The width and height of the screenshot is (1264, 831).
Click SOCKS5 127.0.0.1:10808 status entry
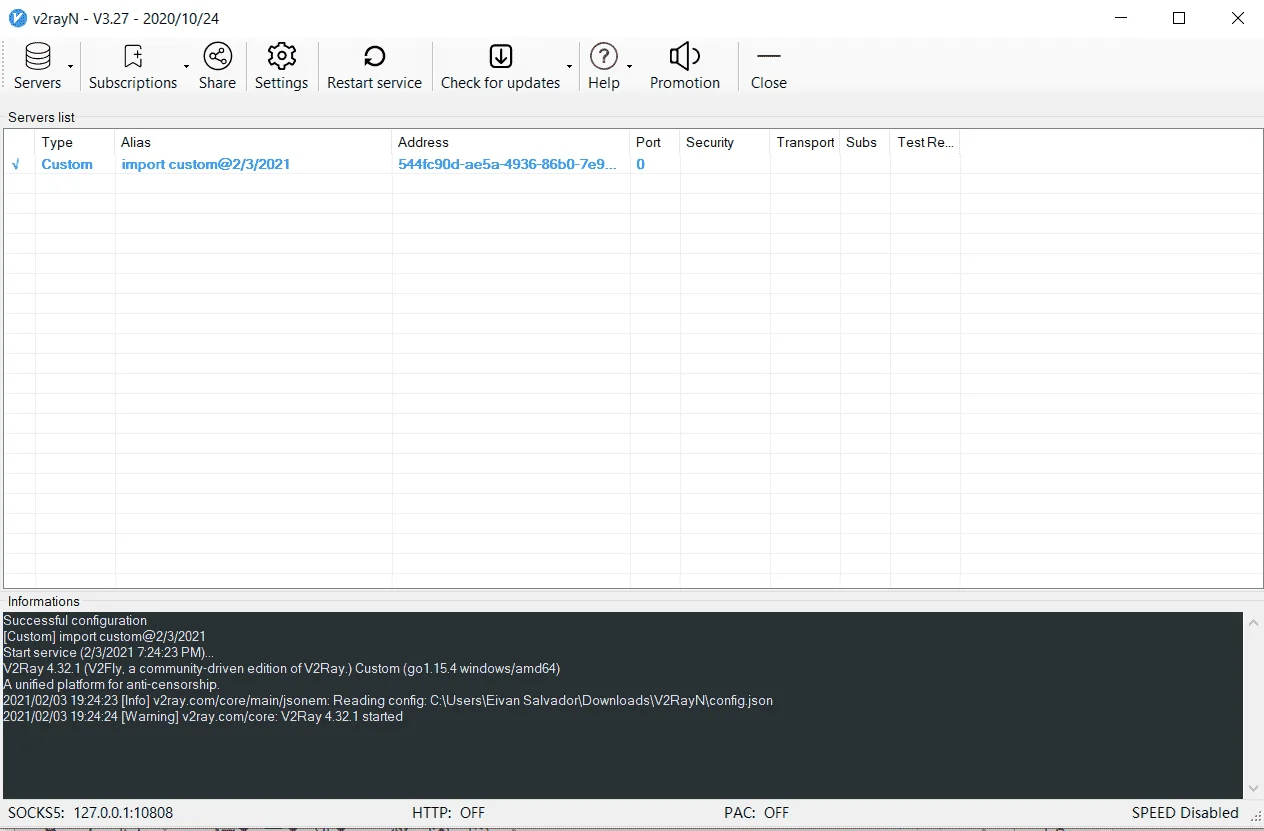click(x=90, y=813)
